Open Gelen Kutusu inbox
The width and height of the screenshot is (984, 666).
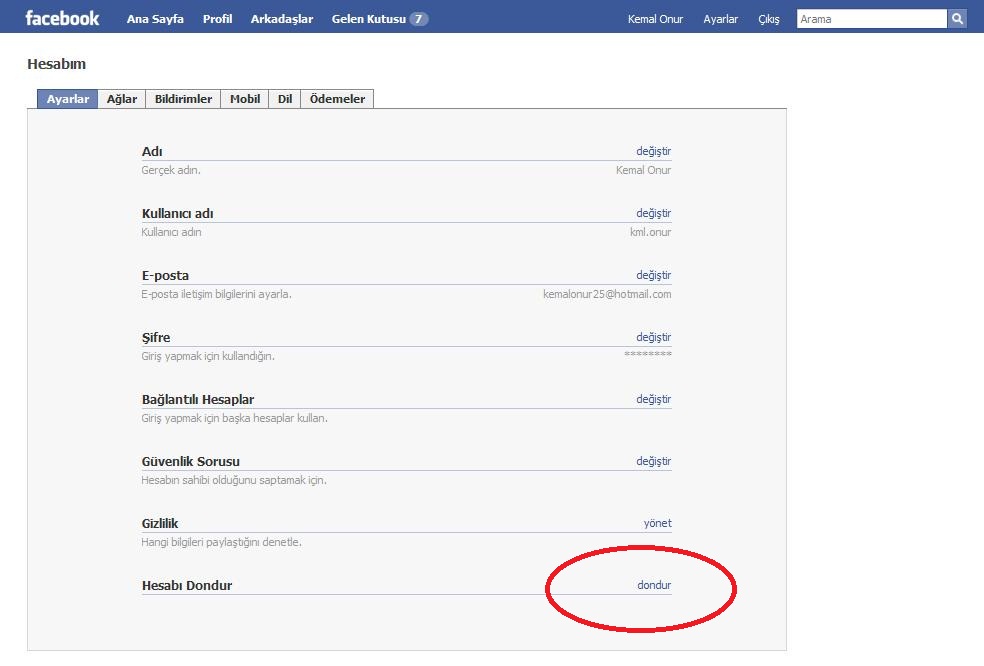(368, 19)
